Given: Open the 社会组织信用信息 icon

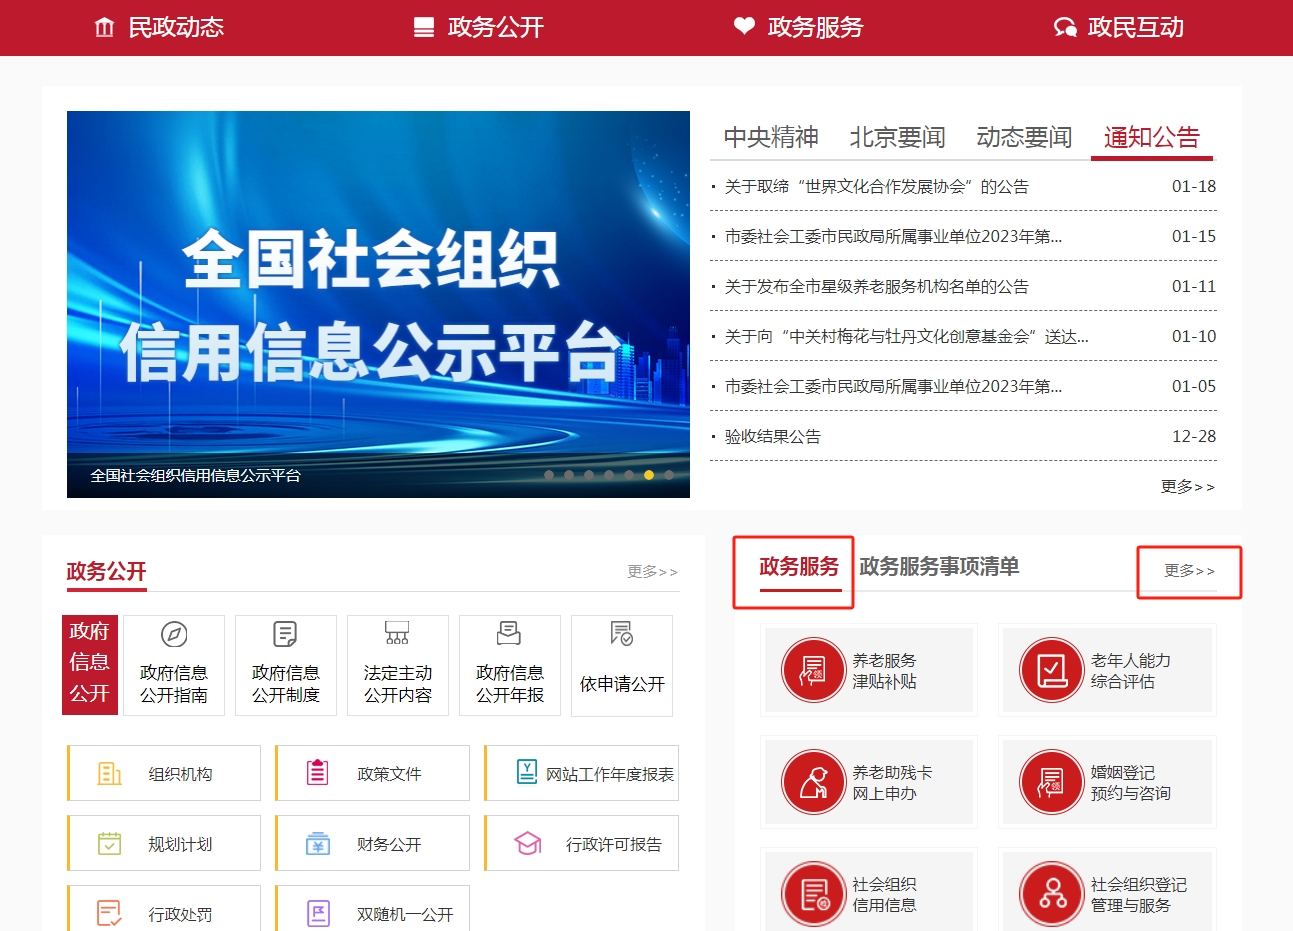Looking at the screenshot, I should click(868, 893).
